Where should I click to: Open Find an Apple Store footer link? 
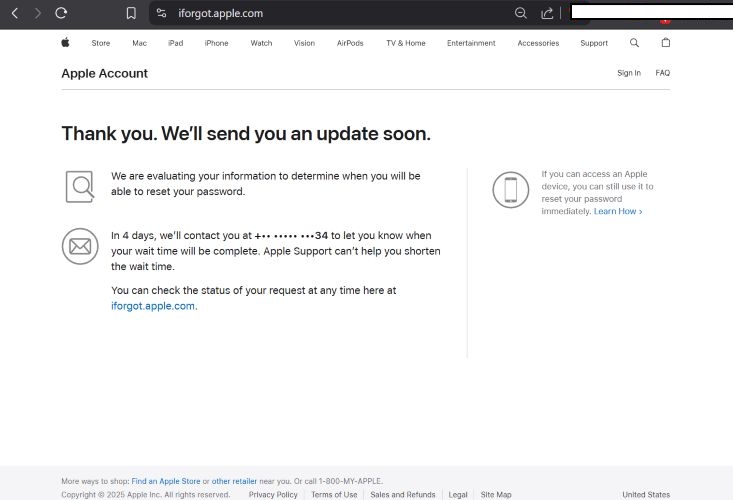pos(166,481)
